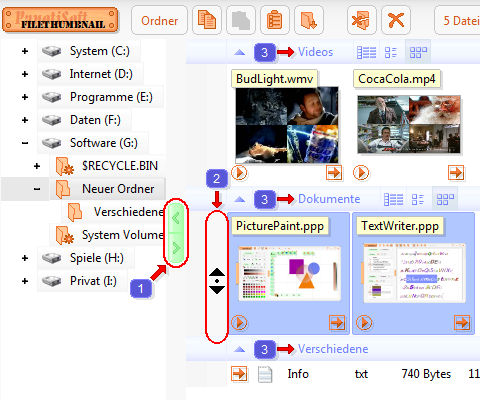Select the CocaCola.mp4 file label
Viewport: 480px width, 400px height.
tap(397, 79)
